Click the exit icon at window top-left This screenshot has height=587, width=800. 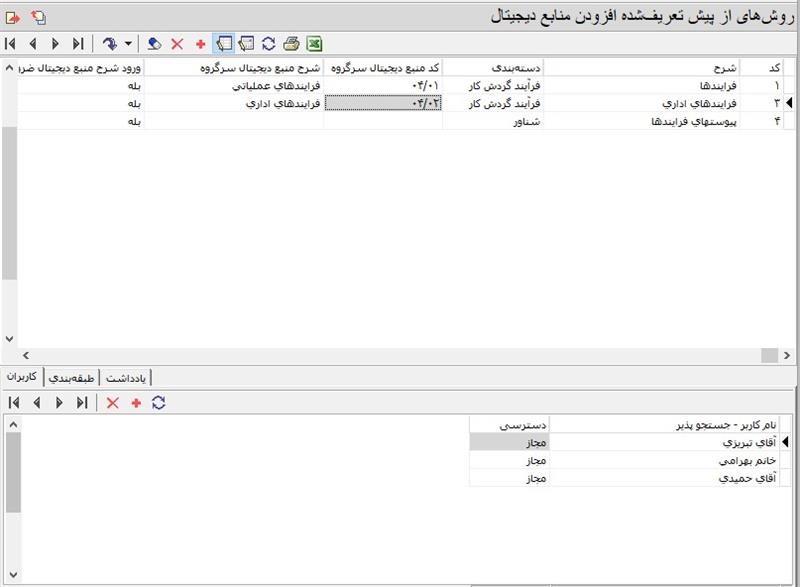point(13,16)
